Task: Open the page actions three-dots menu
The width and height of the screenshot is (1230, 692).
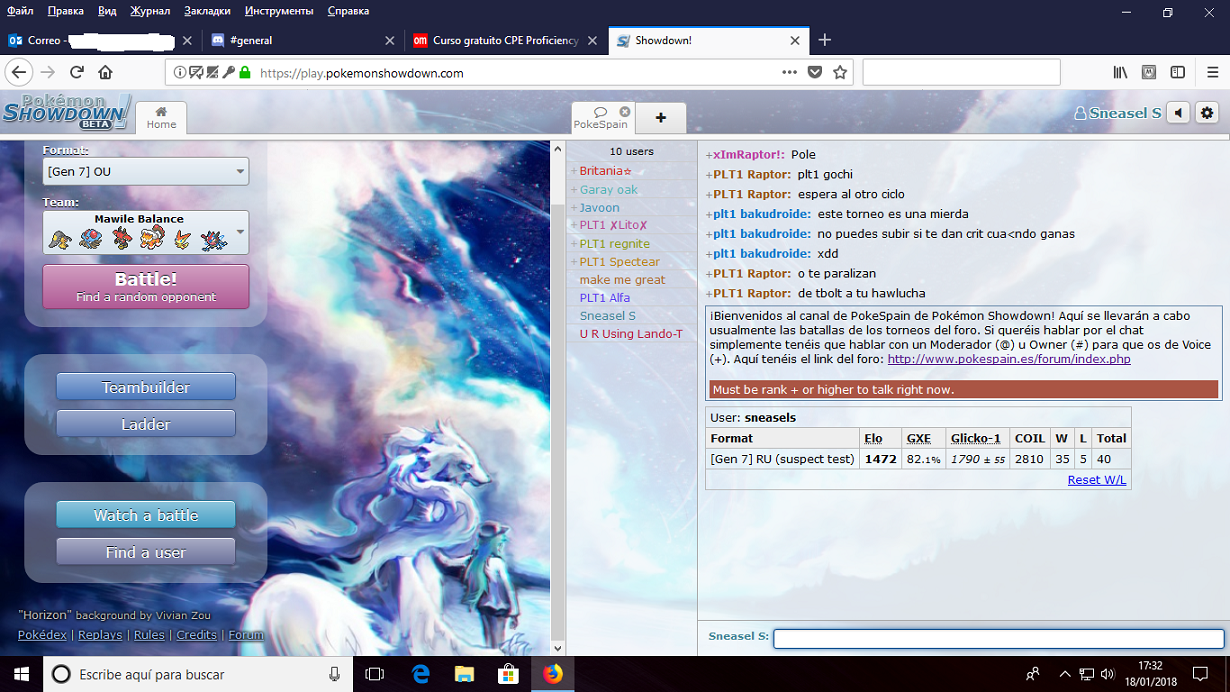Action: pyautogui.click(x=789, y=72)
